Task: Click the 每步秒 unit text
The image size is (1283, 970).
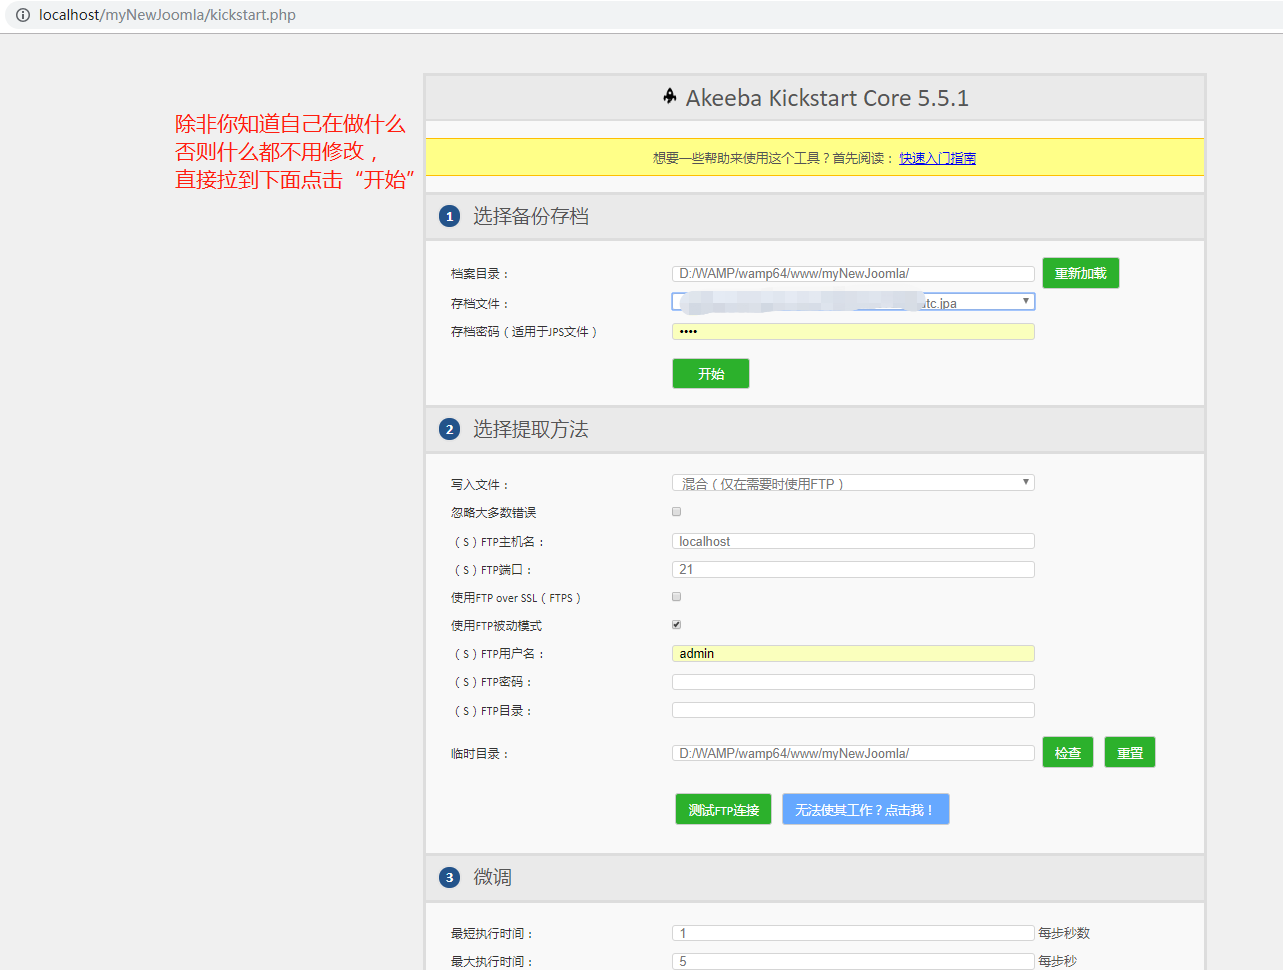Action: (x=1058, y=961)
